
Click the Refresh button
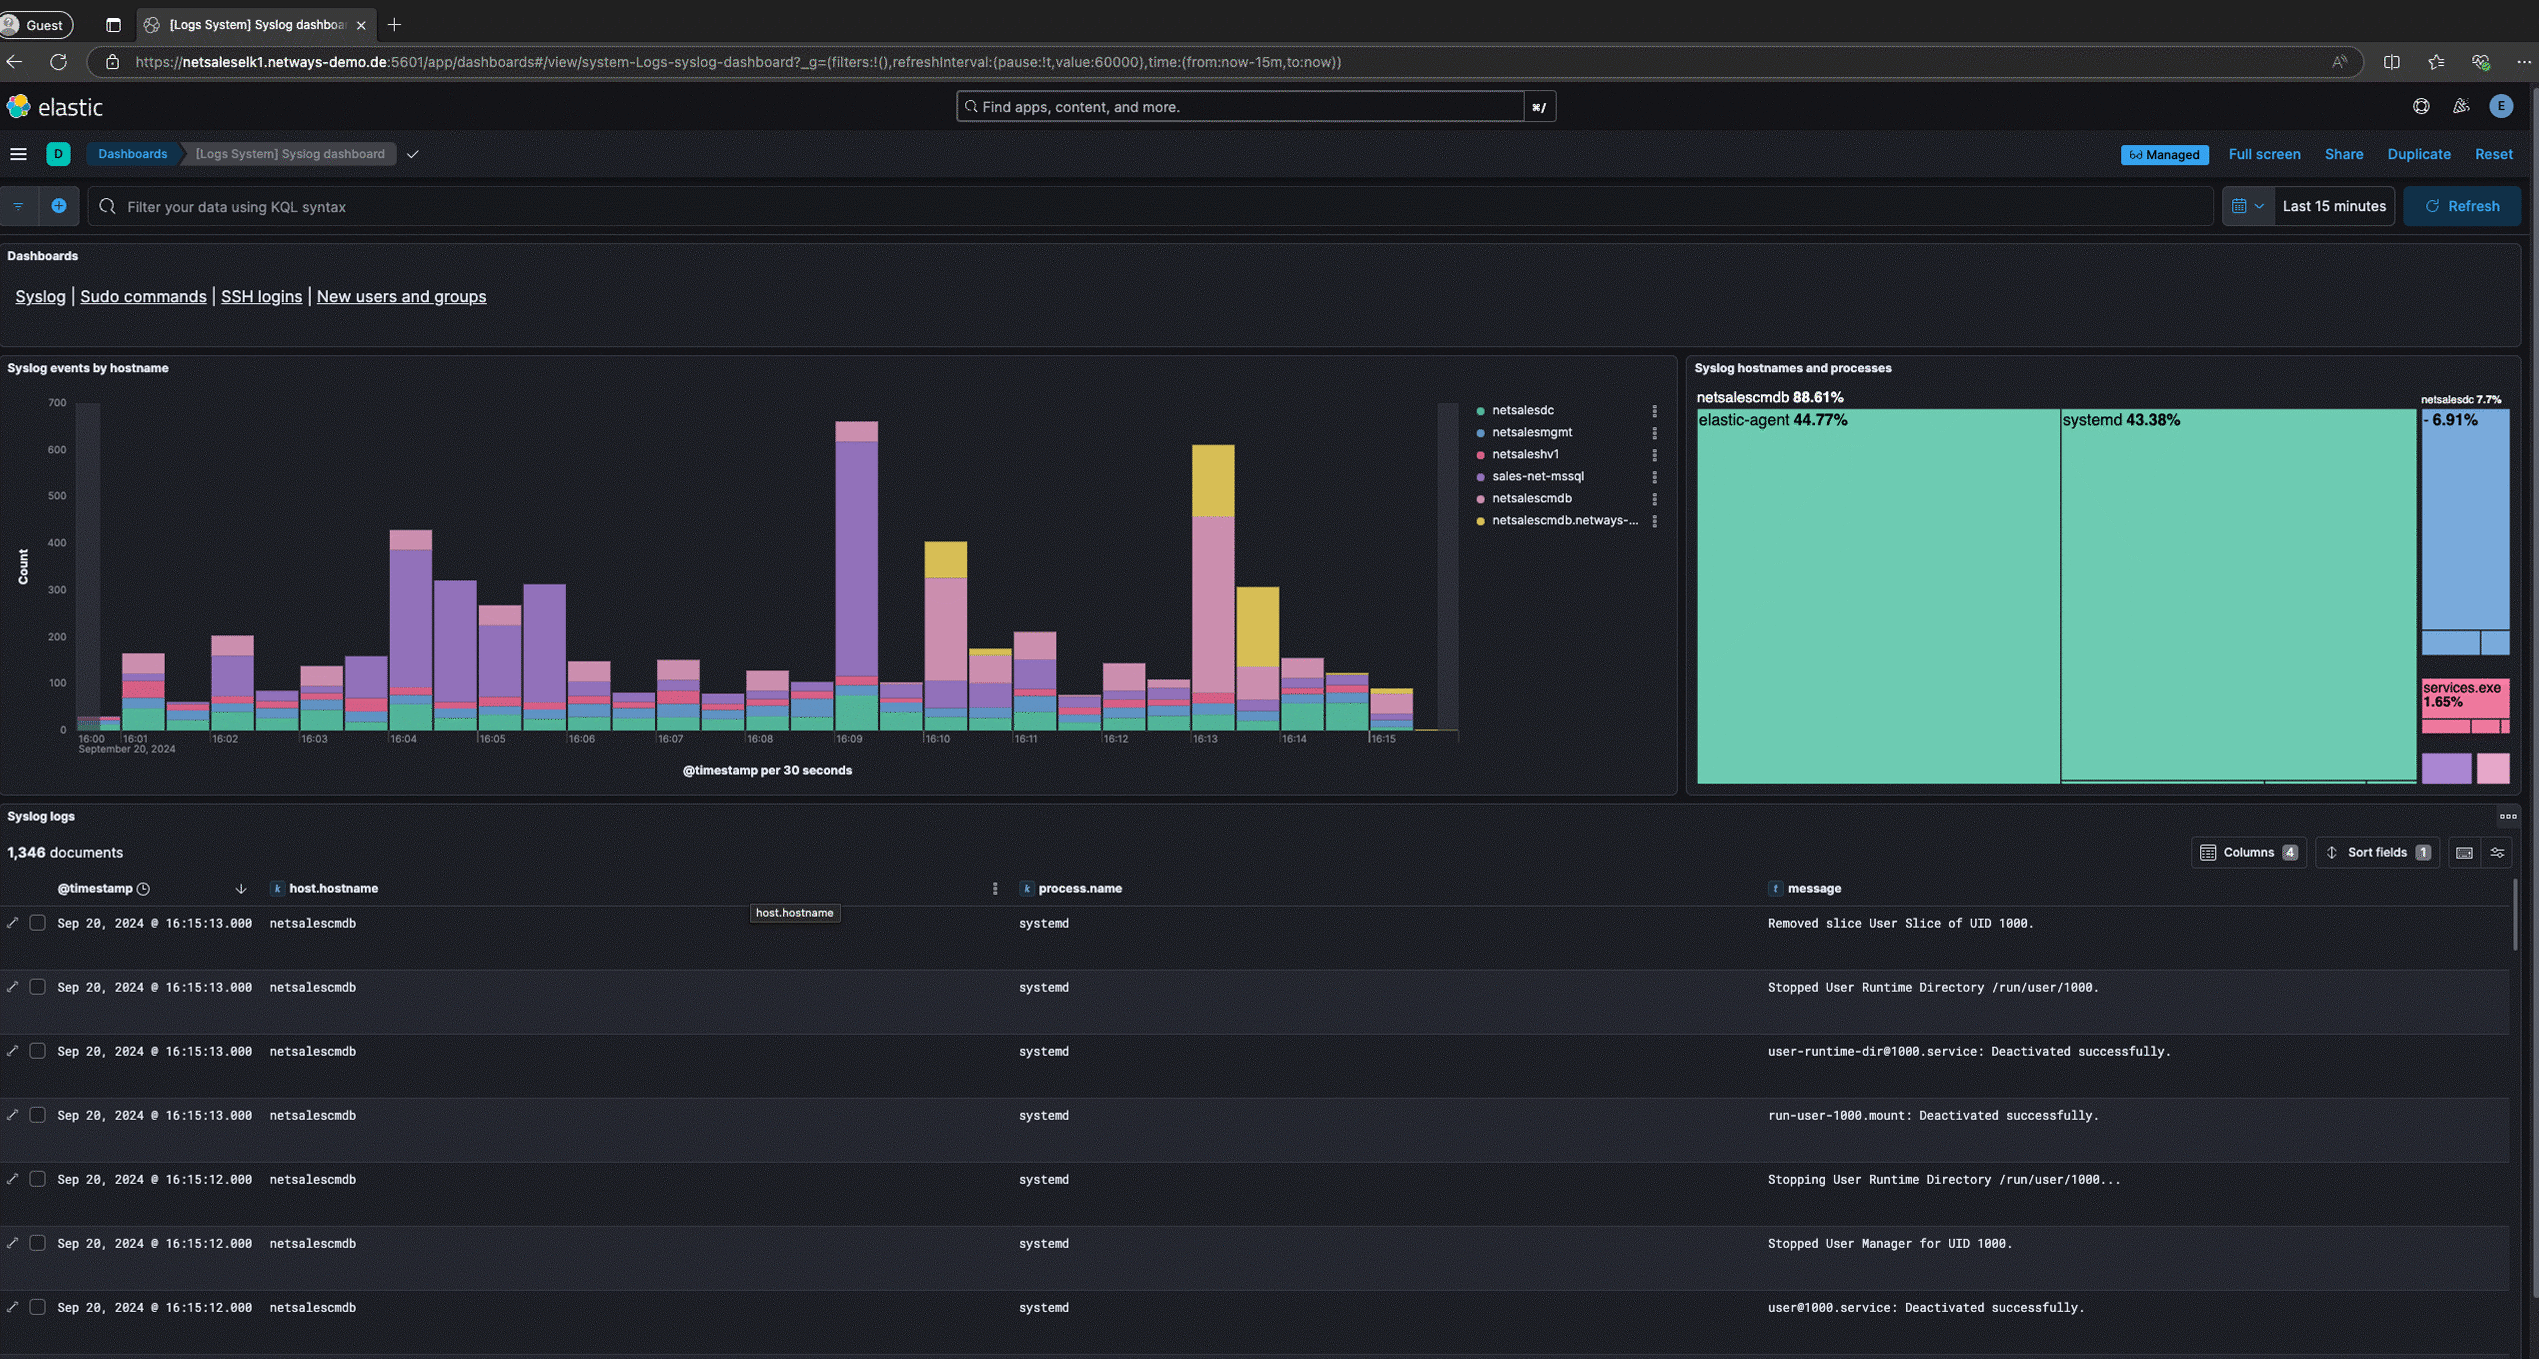(x=2462, y=206)
